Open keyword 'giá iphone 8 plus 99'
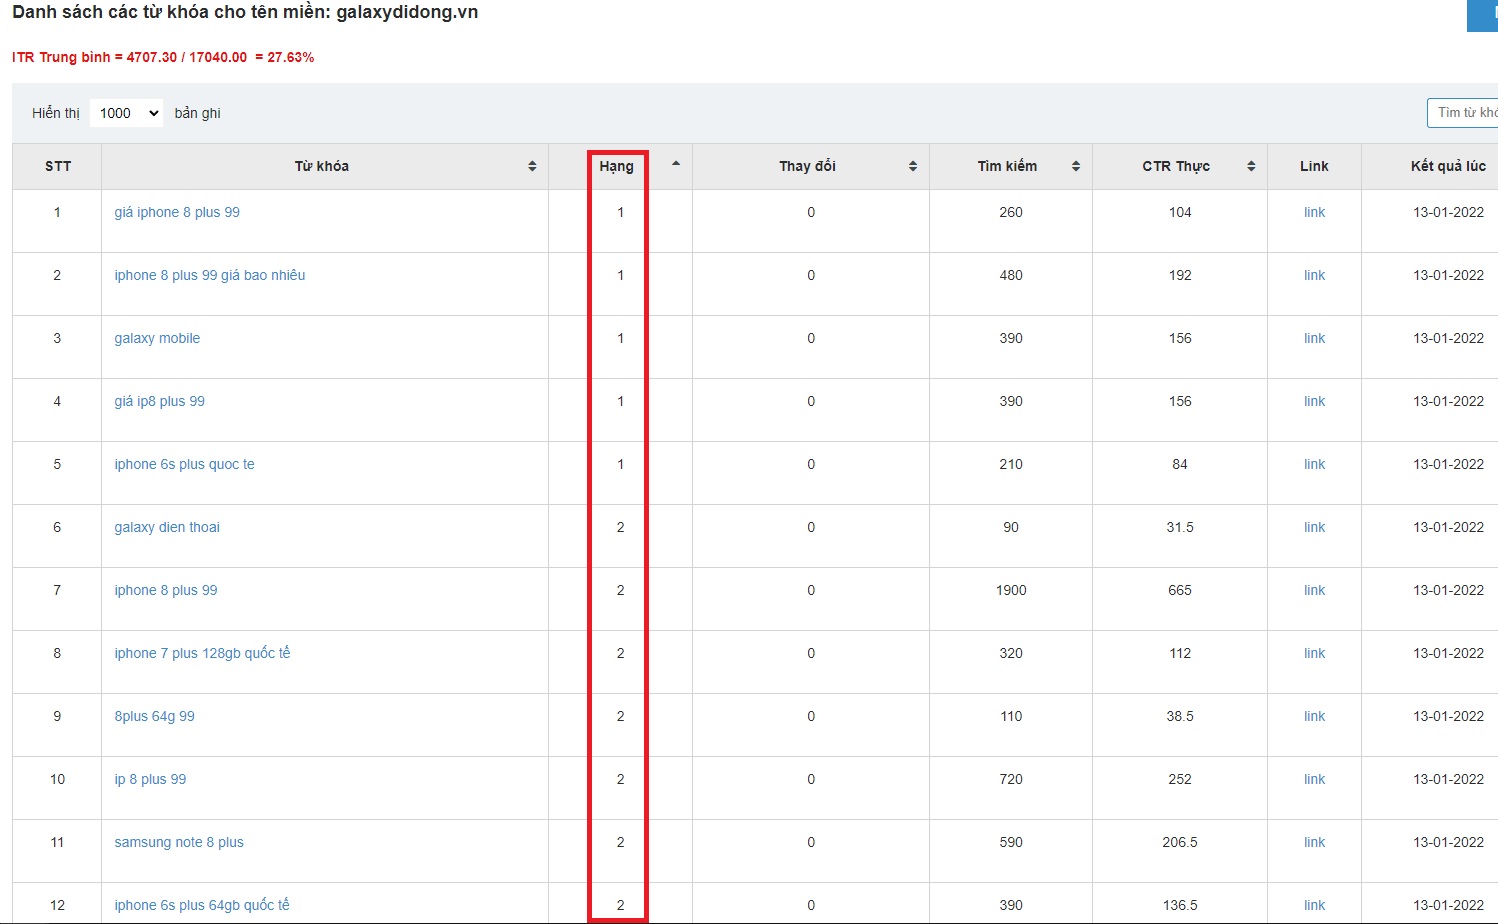This screenshot has height=924, width=1498. pos(177,212)
